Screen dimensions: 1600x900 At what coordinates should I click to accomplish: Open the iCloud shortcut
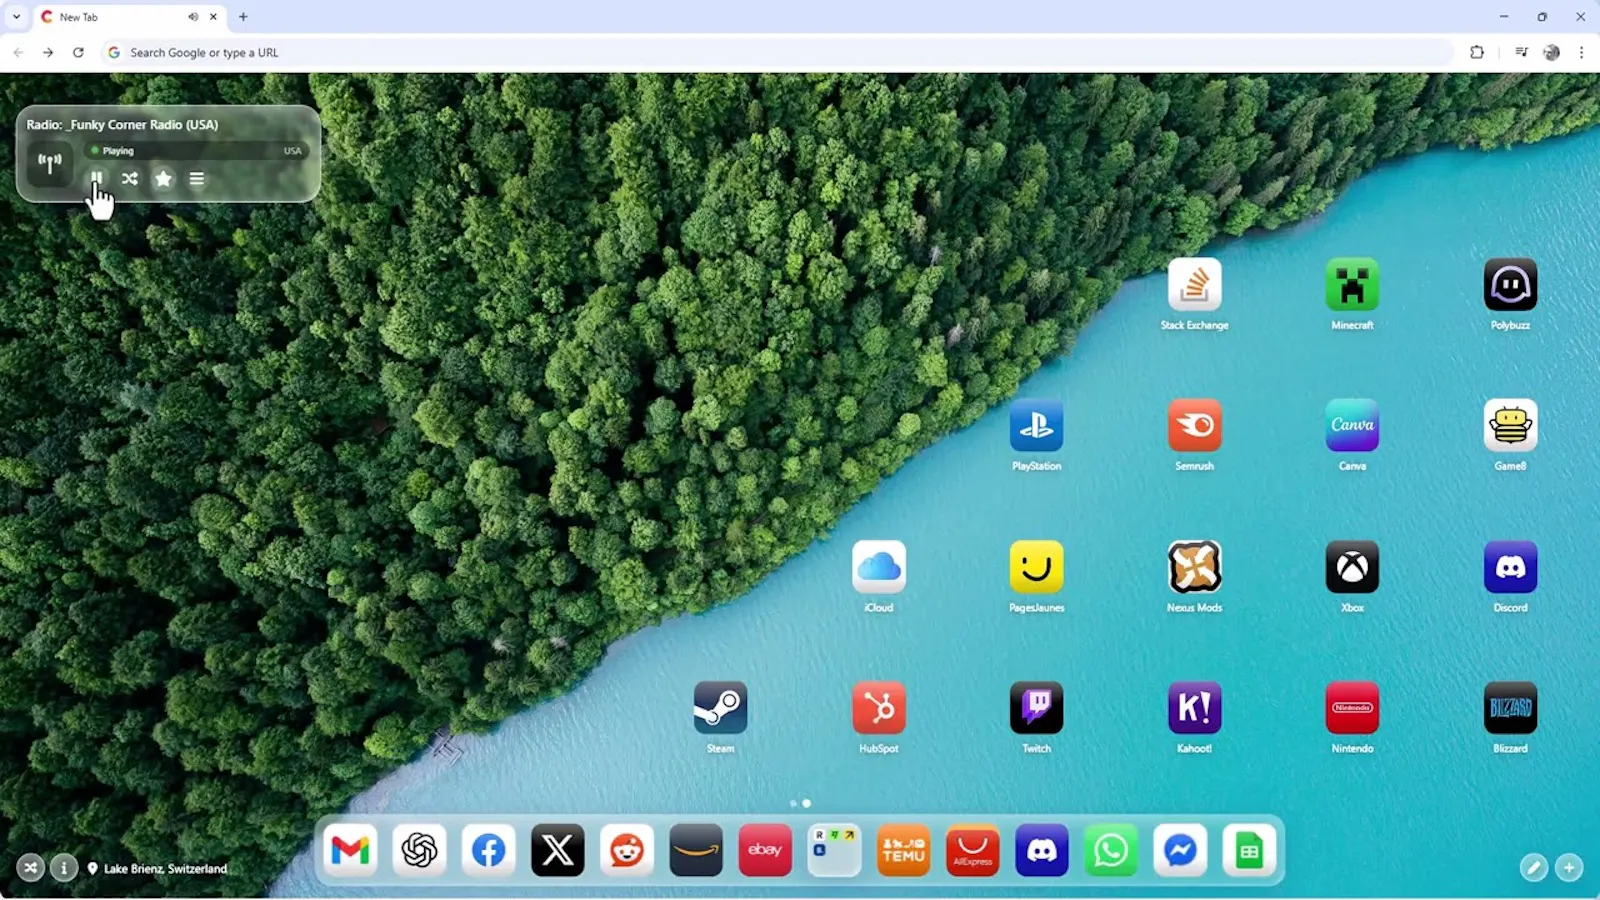879,567
